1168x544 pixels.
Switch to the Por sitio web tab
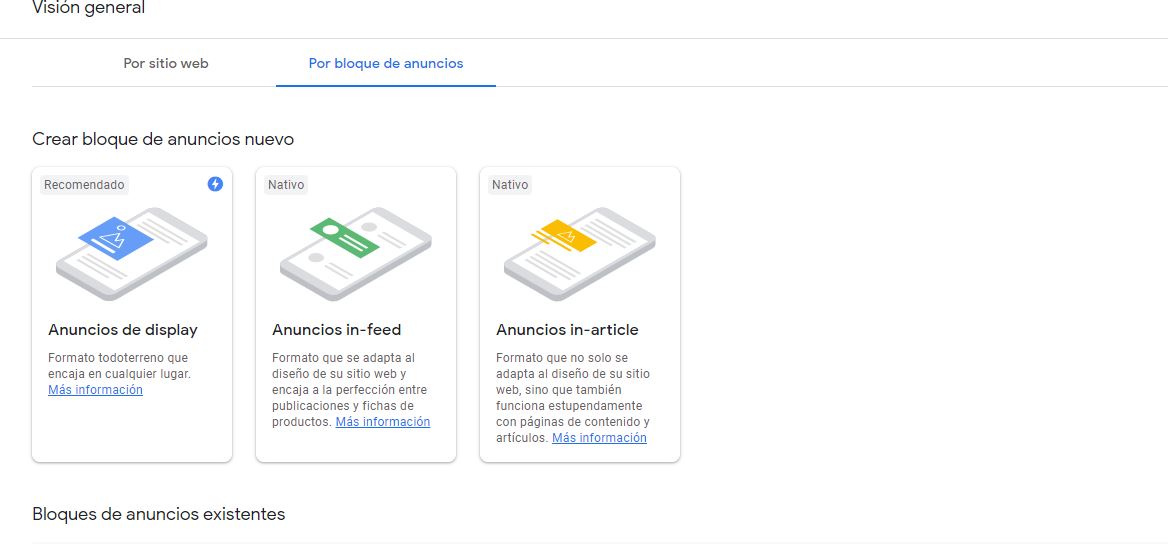tap(165, 63)
